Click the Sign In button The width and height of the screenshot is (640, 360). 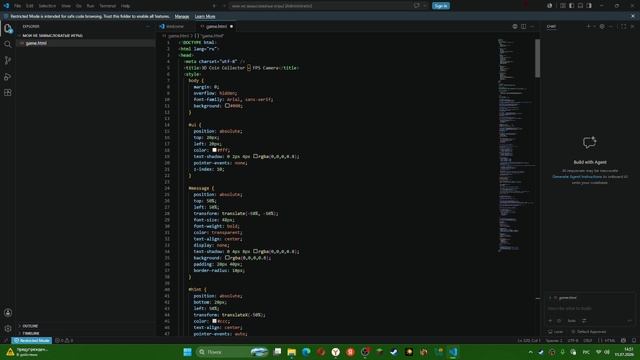pos(441,6)
